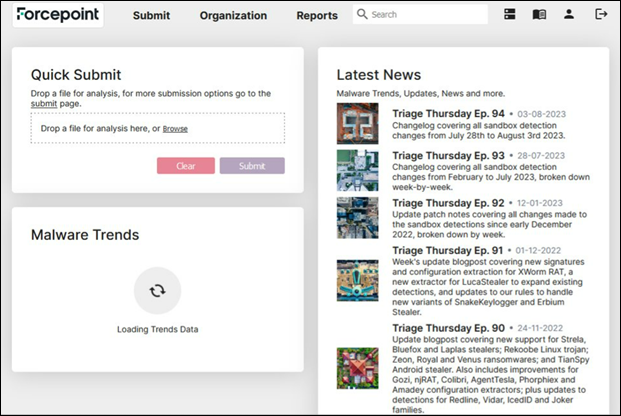621x416 pixels.
Task: Click the Forcepoint logo
Action: click(59, 15)
